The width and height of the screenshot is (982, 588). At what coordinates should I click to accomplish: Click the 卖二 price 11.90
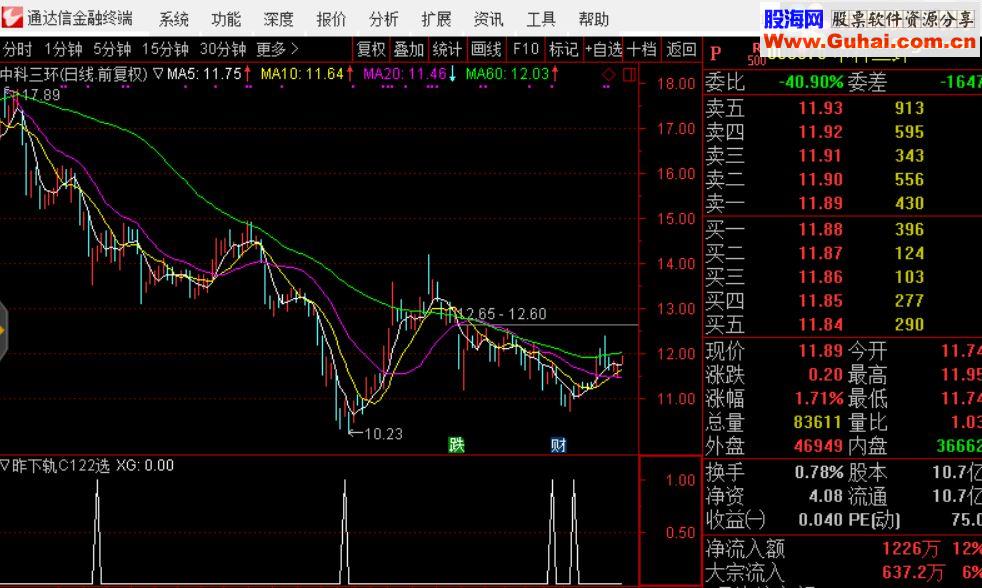tap(820, 180)
